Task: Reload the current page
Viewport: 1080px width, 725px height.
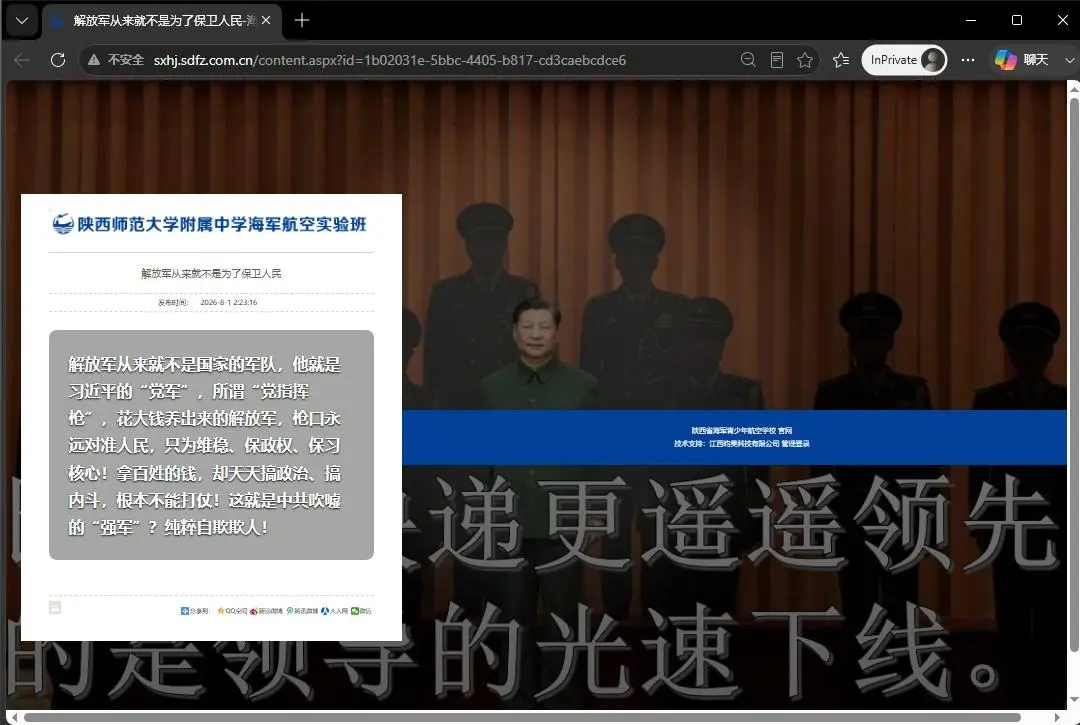Action: pos(58,60)
